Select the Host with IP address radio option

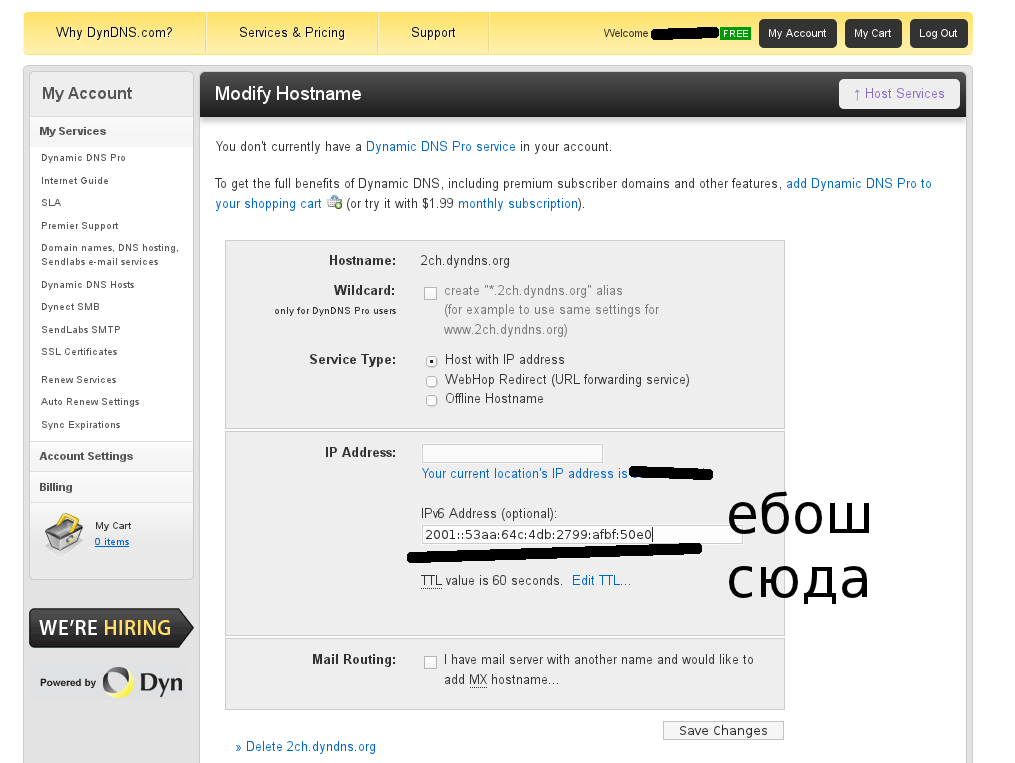tap(432, 361)
